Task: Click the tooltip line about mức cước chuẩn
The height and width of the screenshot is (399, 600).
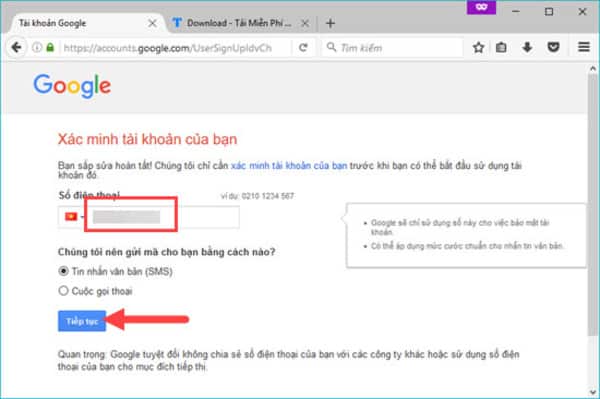Action: [x=467, y=246]
